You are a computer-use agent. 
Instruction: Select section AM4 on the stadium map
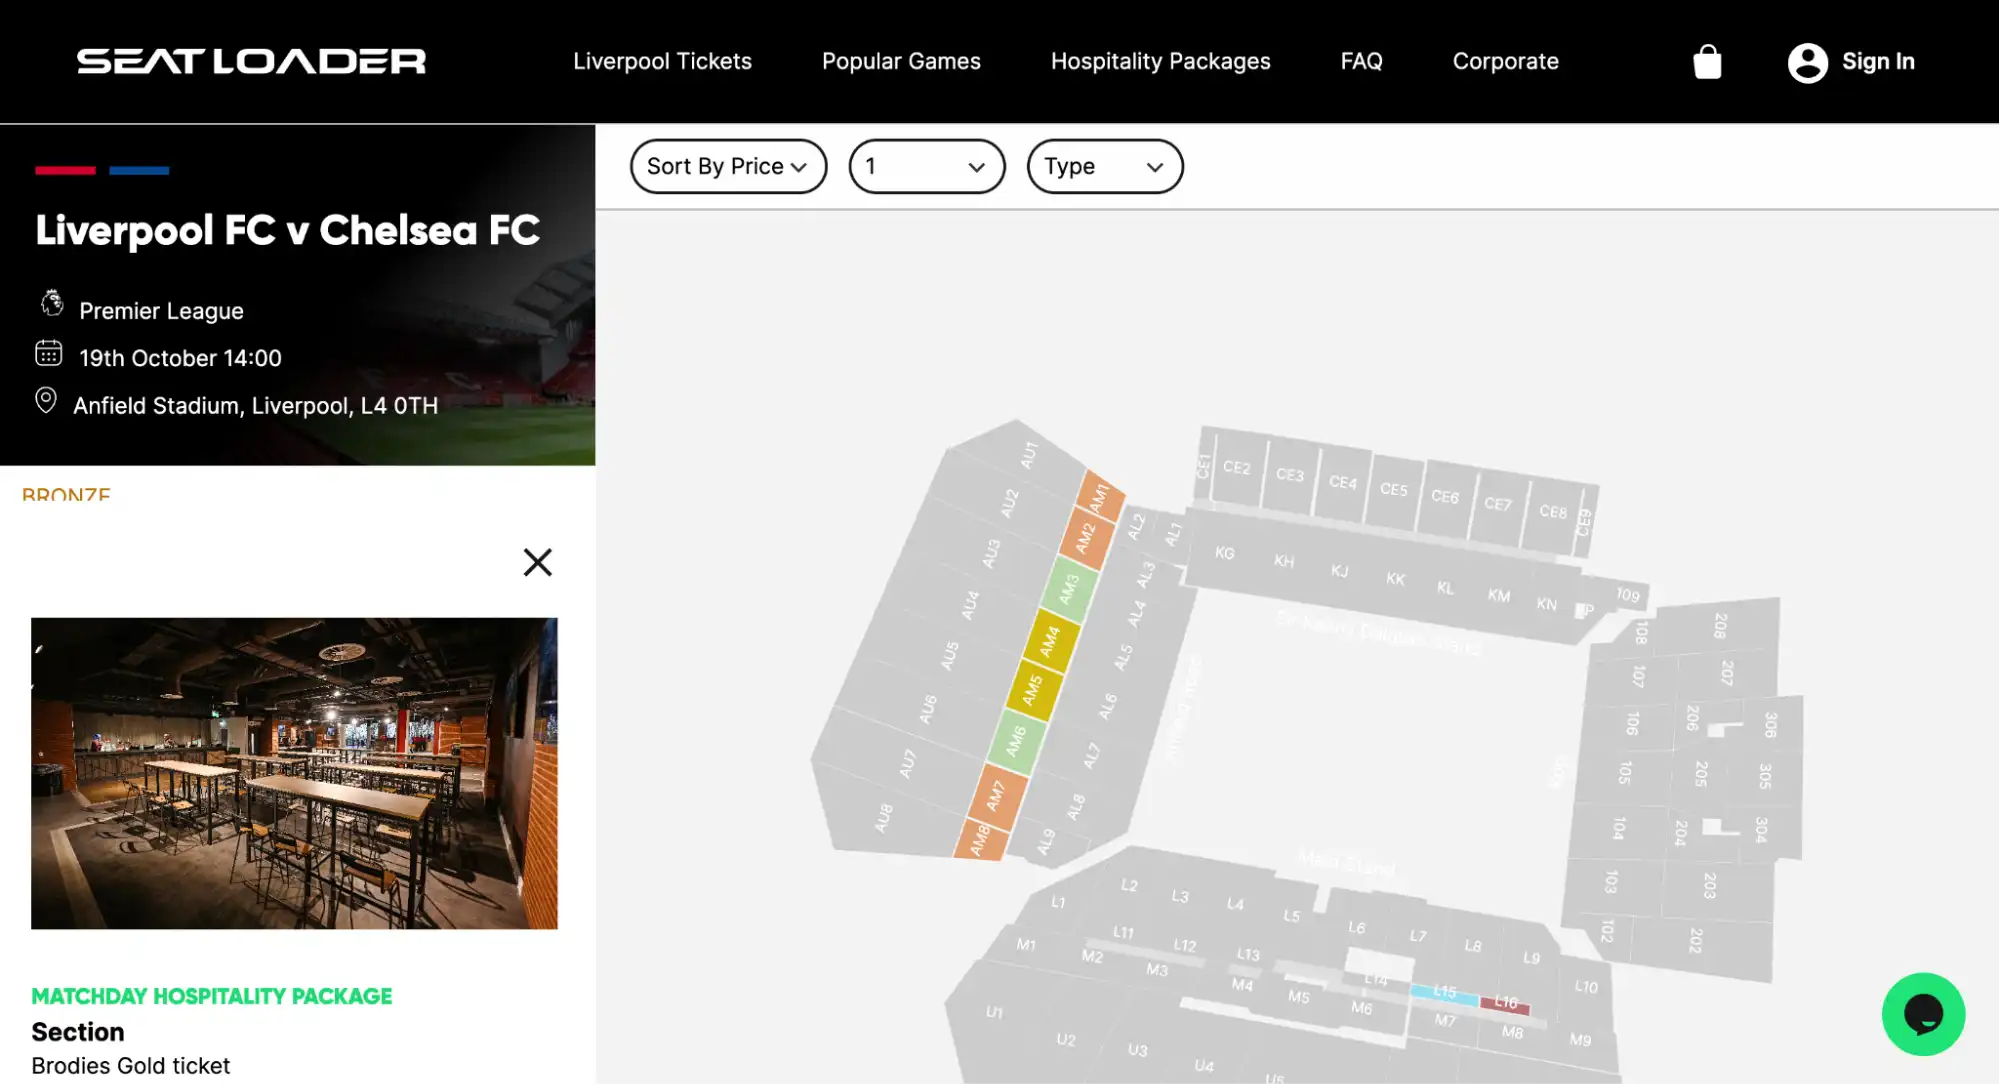pos(1048,641)
